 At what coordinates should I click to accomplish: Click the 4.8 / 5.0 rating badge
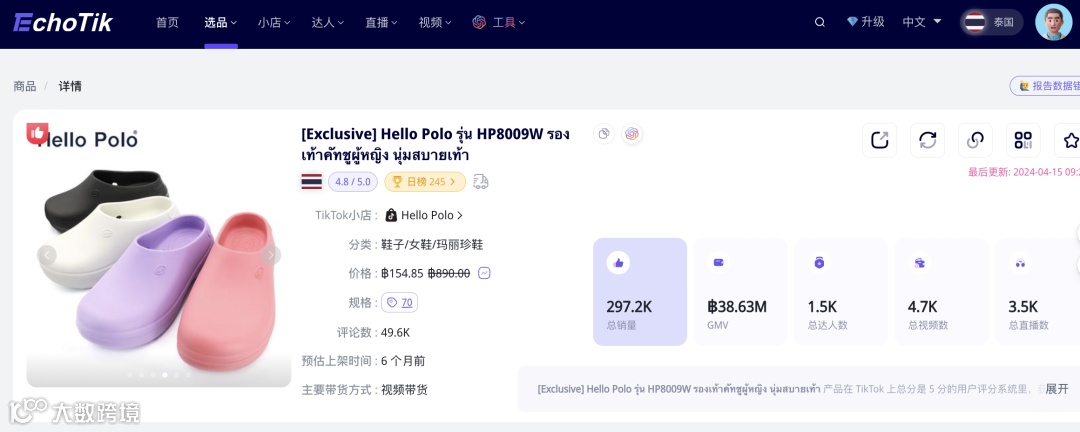[x=353, y=182]
